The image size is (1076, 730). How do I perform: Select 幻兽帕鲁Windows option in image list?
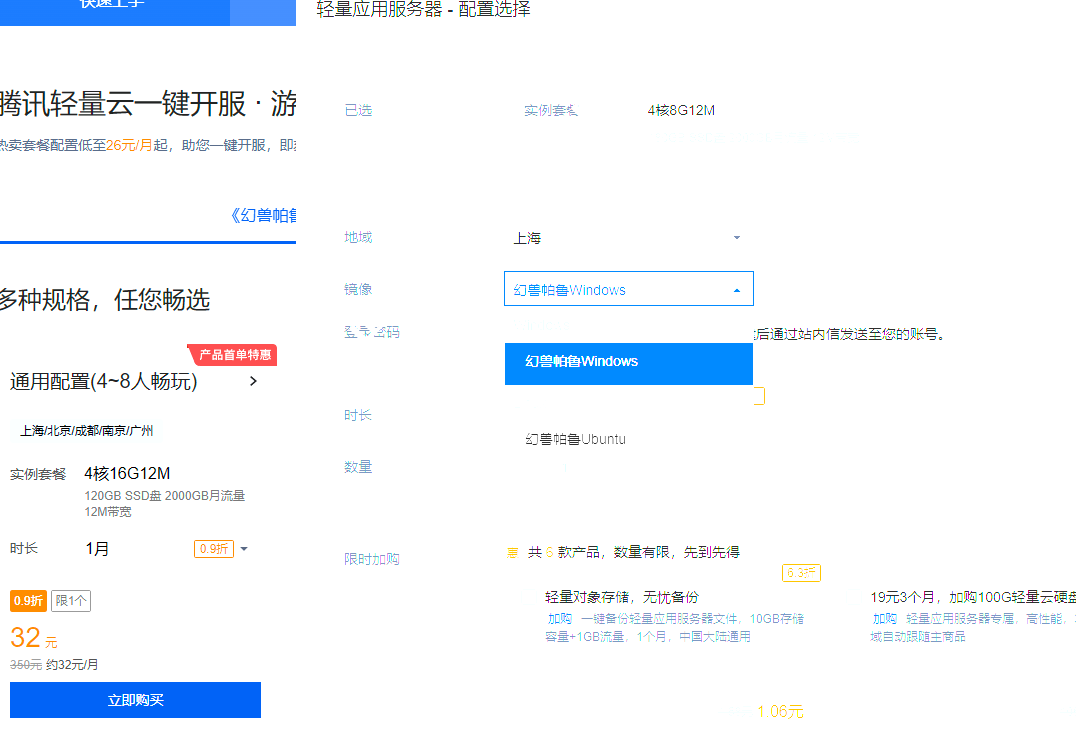pos(628,362)
